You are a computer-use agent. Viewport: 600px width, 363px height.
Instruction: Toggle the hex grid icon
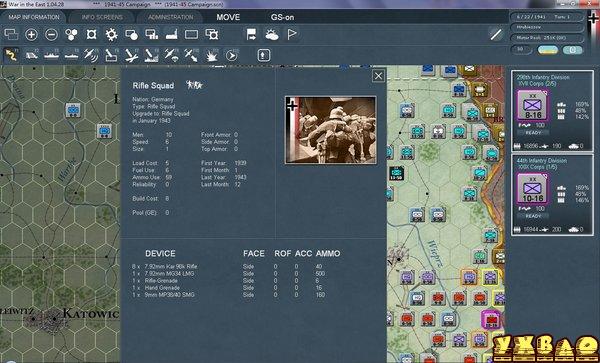coord(71,35)
